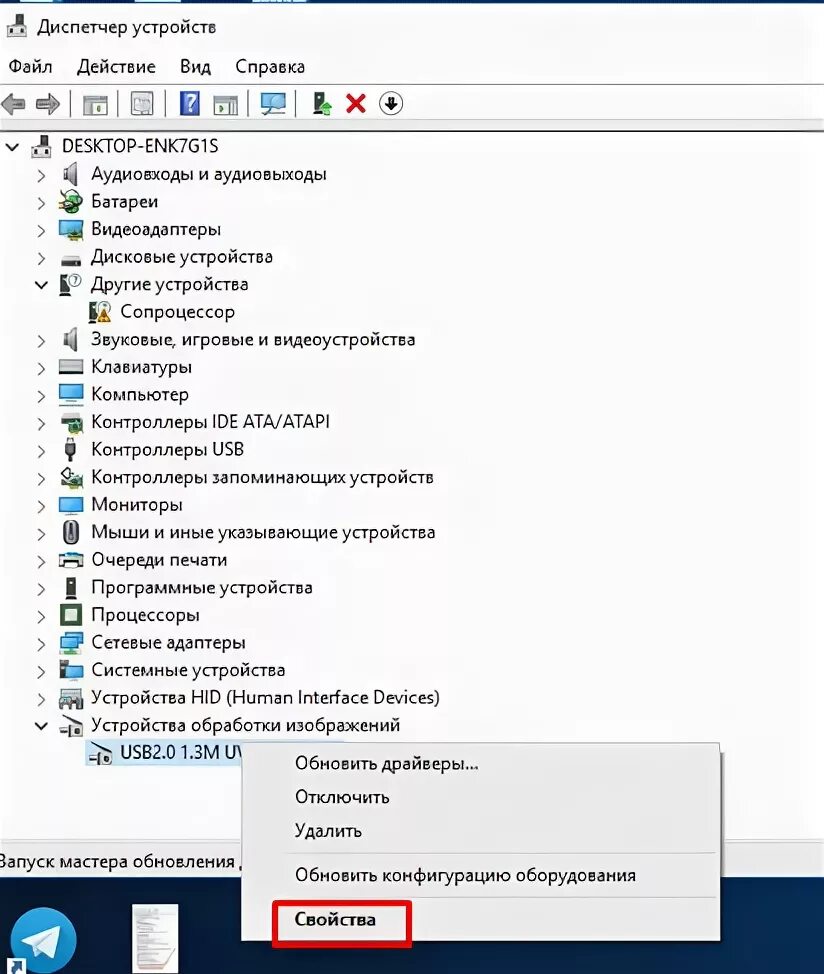
Task: Select the Сопроцессор device label
Action: tap(178, 312)
